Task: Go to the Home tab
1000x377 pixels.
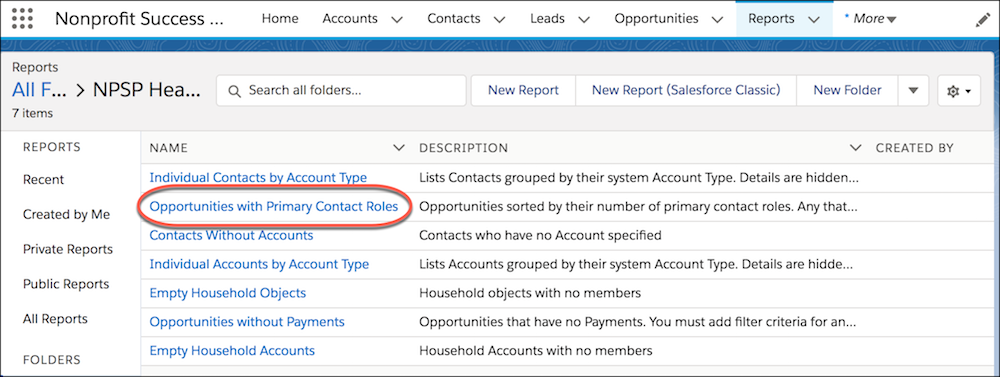Action: coord(280,19)
